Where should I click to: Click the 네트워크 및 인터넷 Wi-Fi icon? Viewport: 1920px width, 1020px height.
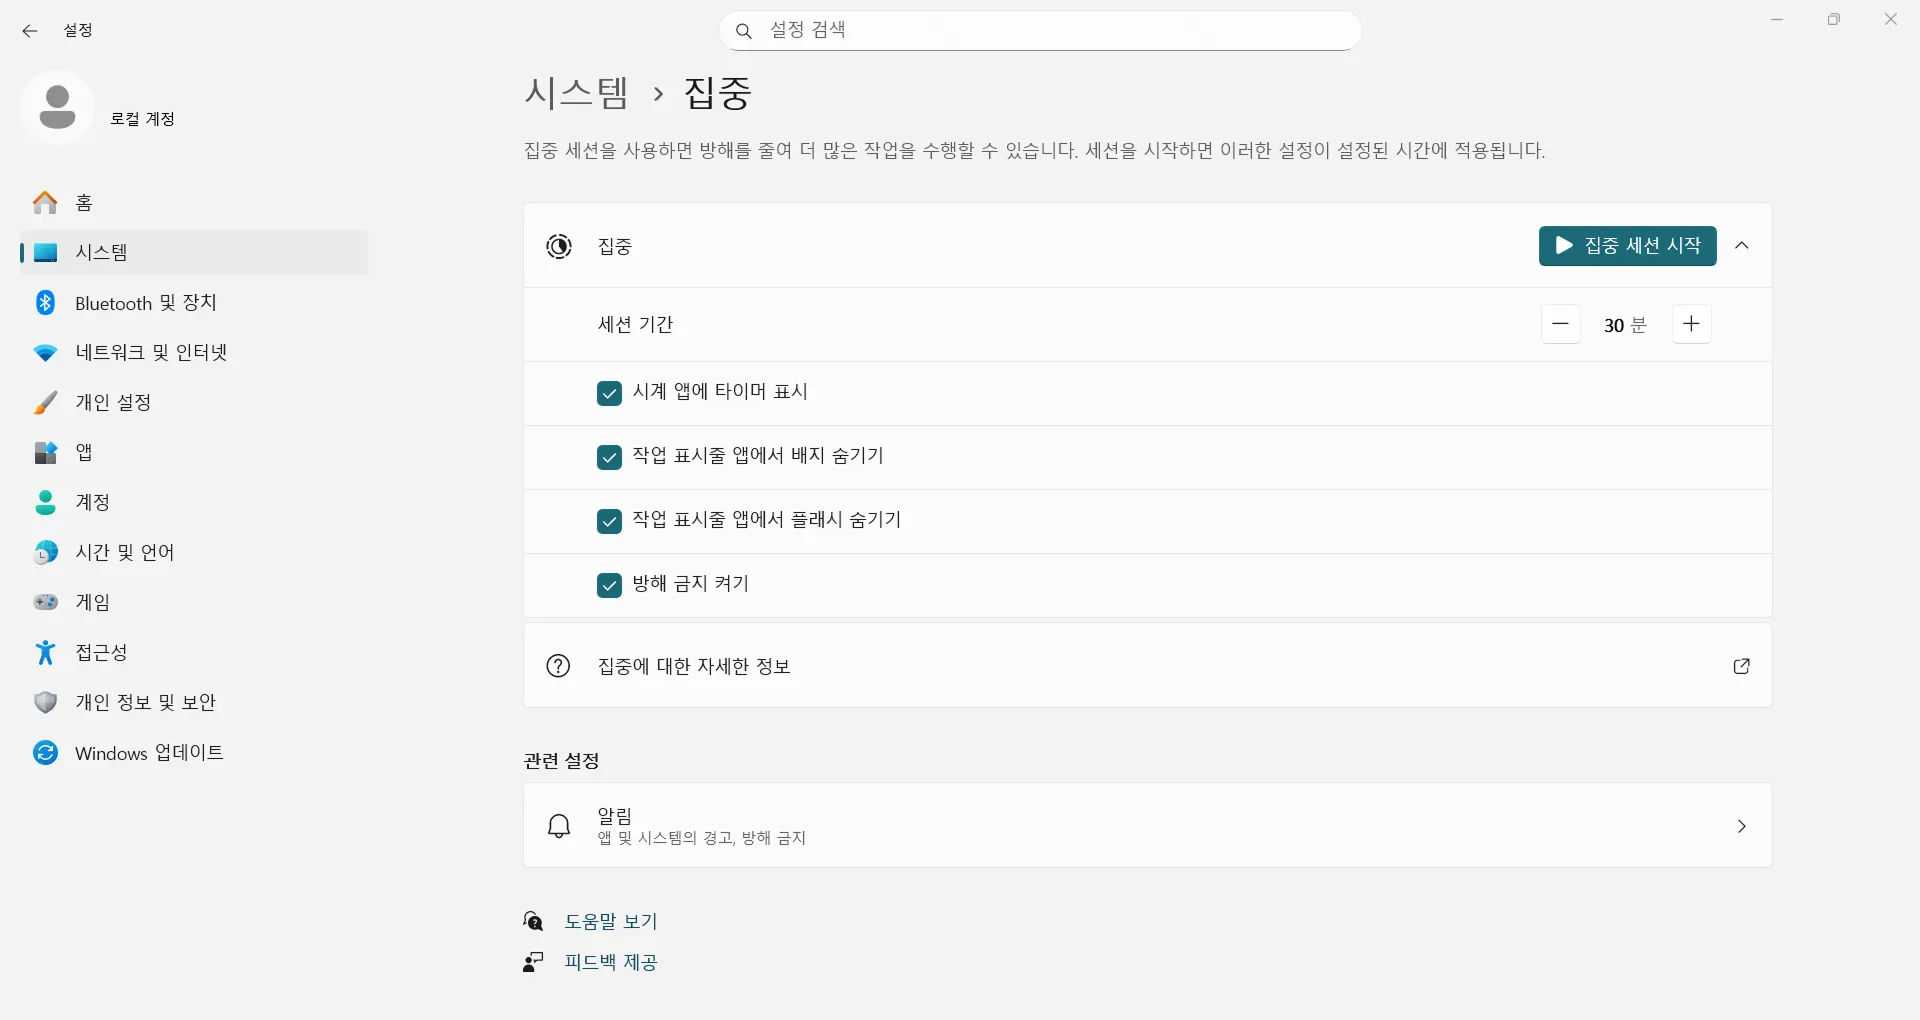click(46, 352)
